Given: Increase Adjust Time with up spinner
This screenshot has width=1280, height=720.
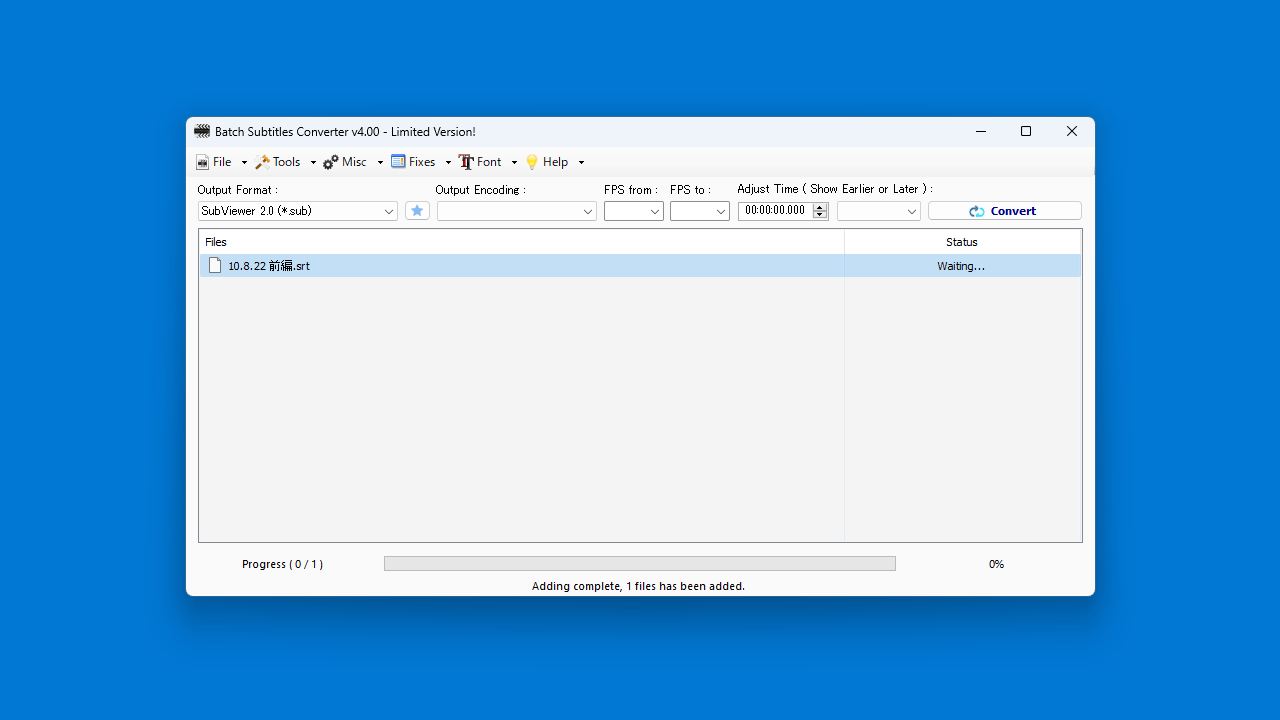Looking at the screenshot, I should click(821, 207).
